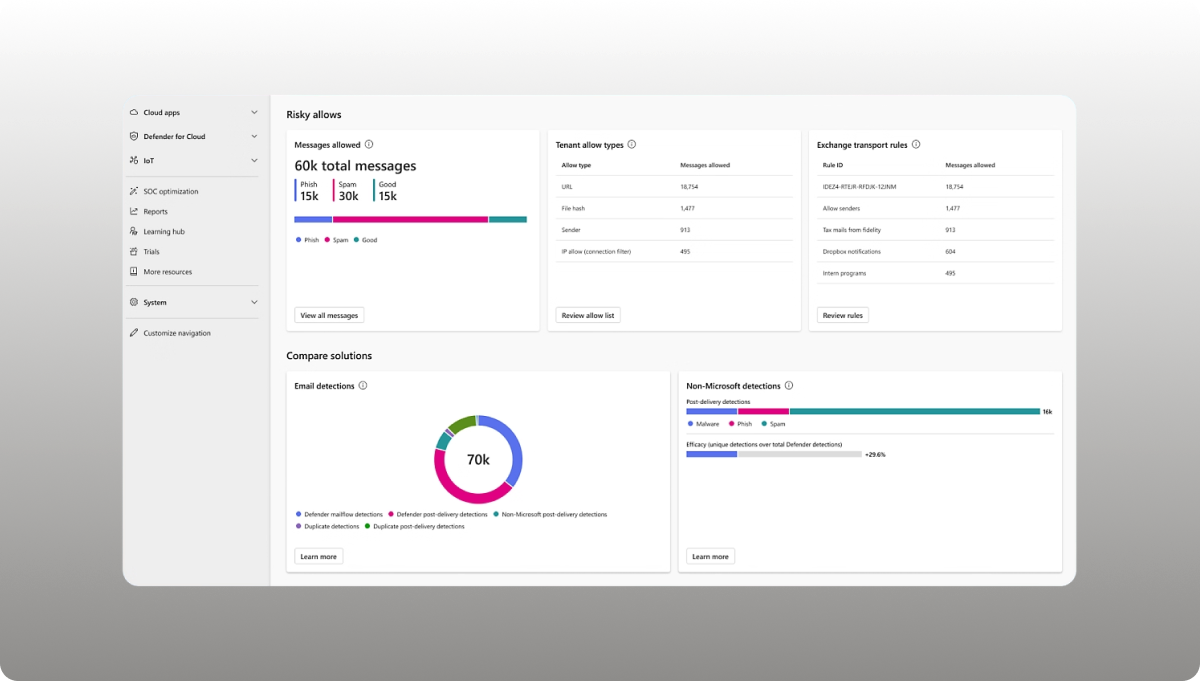
Task: Click info icon beside Messages allowed
Action: coord(369,145)
